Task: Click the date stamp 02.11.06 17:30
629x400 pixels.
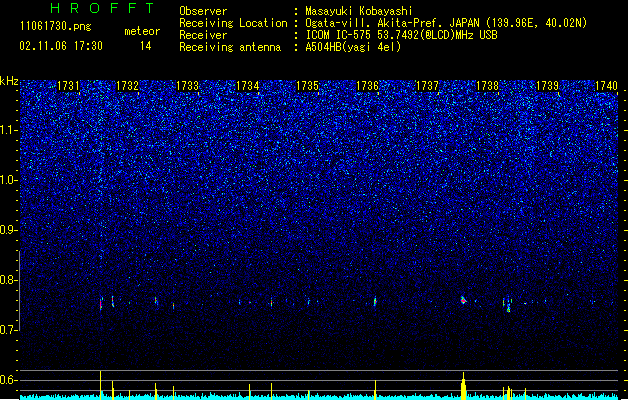Action: click(61, 46)
